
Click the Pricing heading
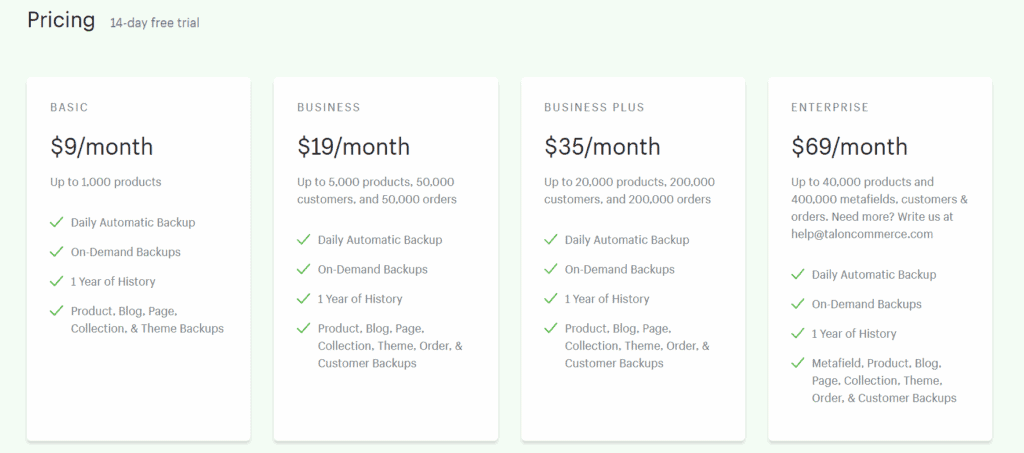(x=61, y=20)
